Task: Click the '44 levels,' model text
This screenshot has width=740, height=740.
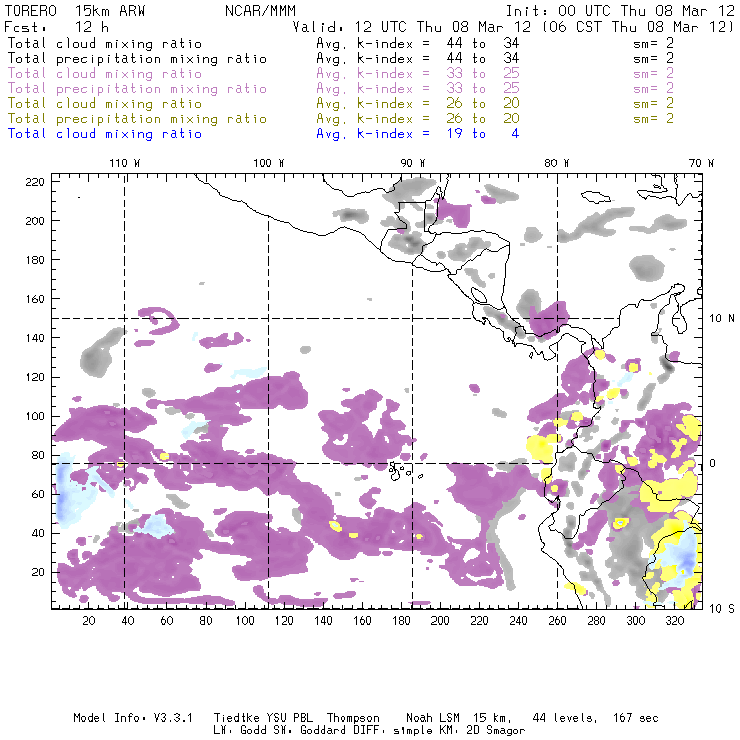Action: (565, 718)
